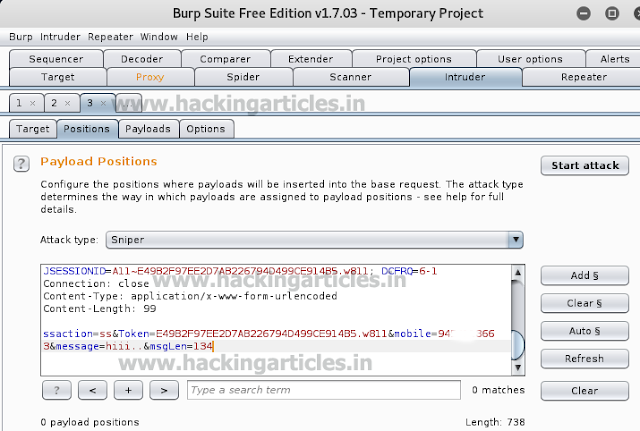Screen dimensions: 640x431
Task: Click the Content-Type header line
Action: pyautogui.click(x=190, y=296)
